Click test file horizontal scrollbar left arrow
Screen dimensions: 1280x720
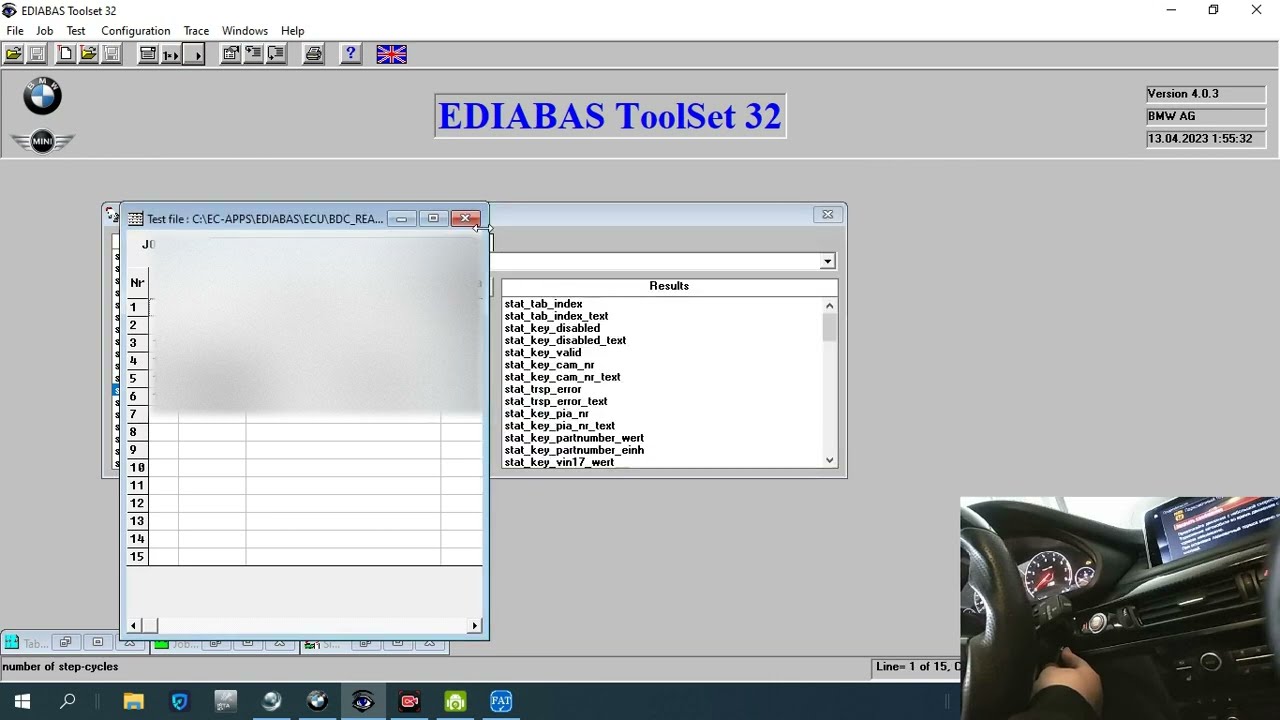[x=134, y=626]
